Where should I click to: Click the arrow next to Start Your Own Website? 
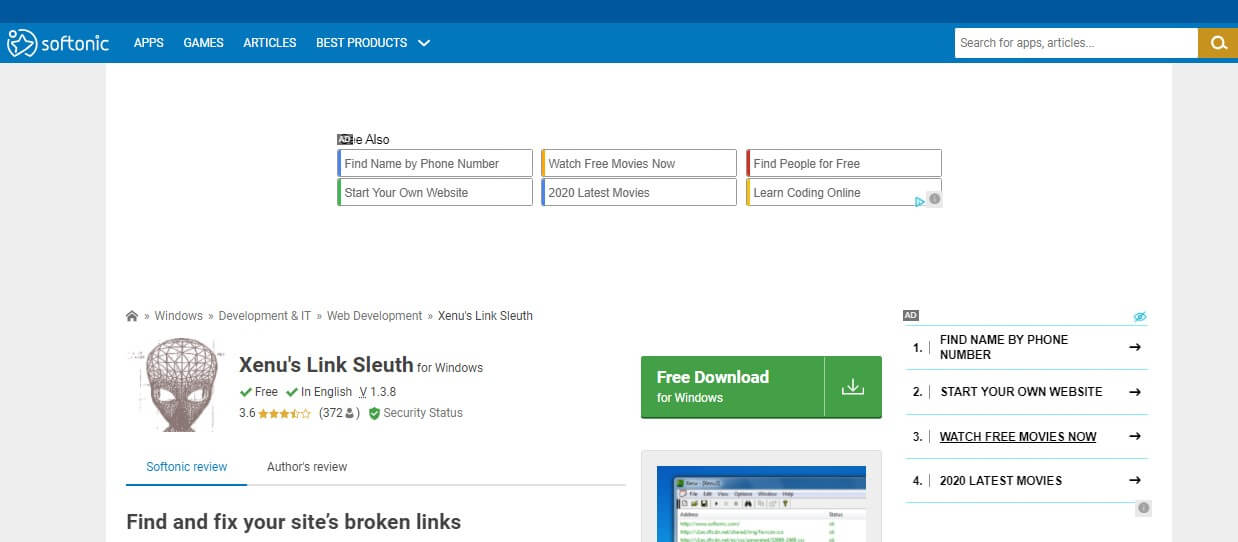[x=1135, y=392]
